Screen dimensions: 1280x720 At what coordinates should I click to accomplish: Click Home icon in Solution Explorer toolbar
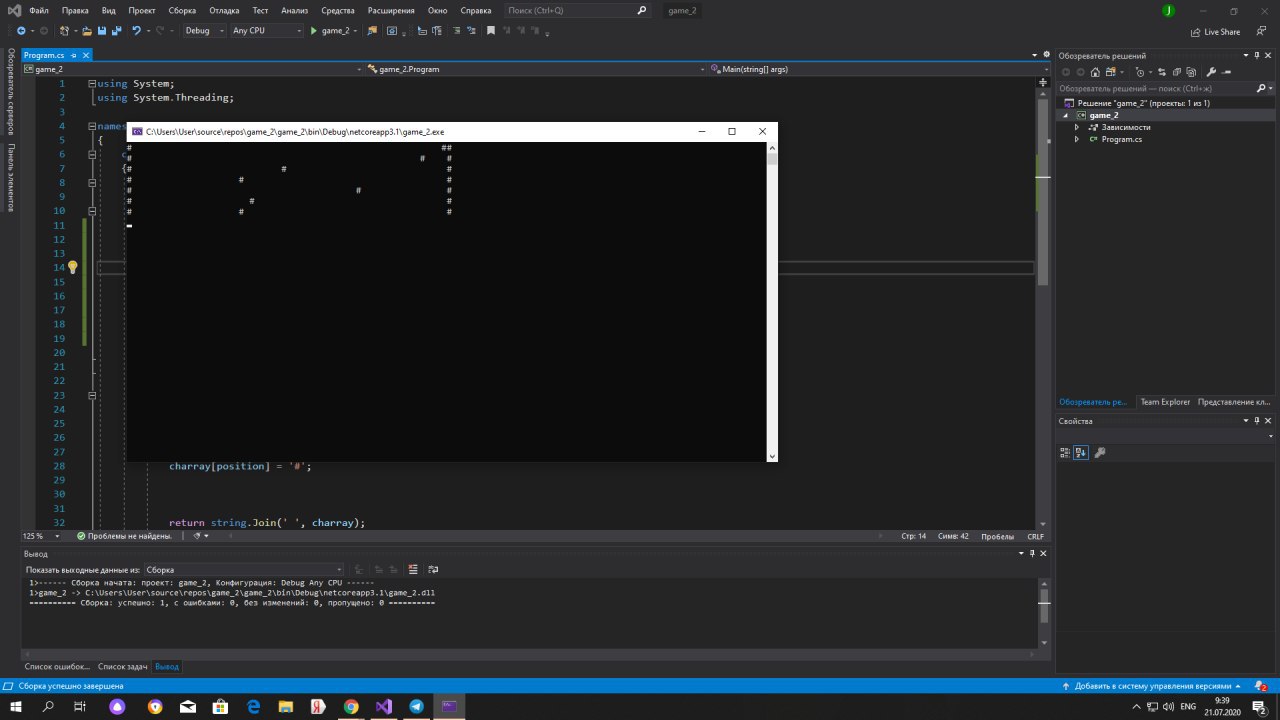click(x=1097, y=72)
